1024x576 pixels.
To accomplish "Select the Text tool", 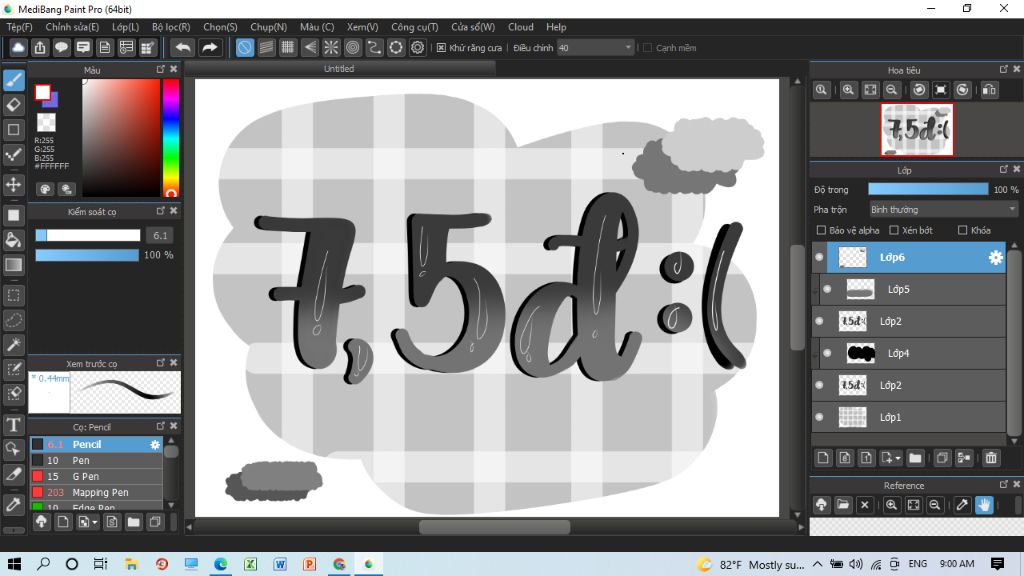I will 14,425.
